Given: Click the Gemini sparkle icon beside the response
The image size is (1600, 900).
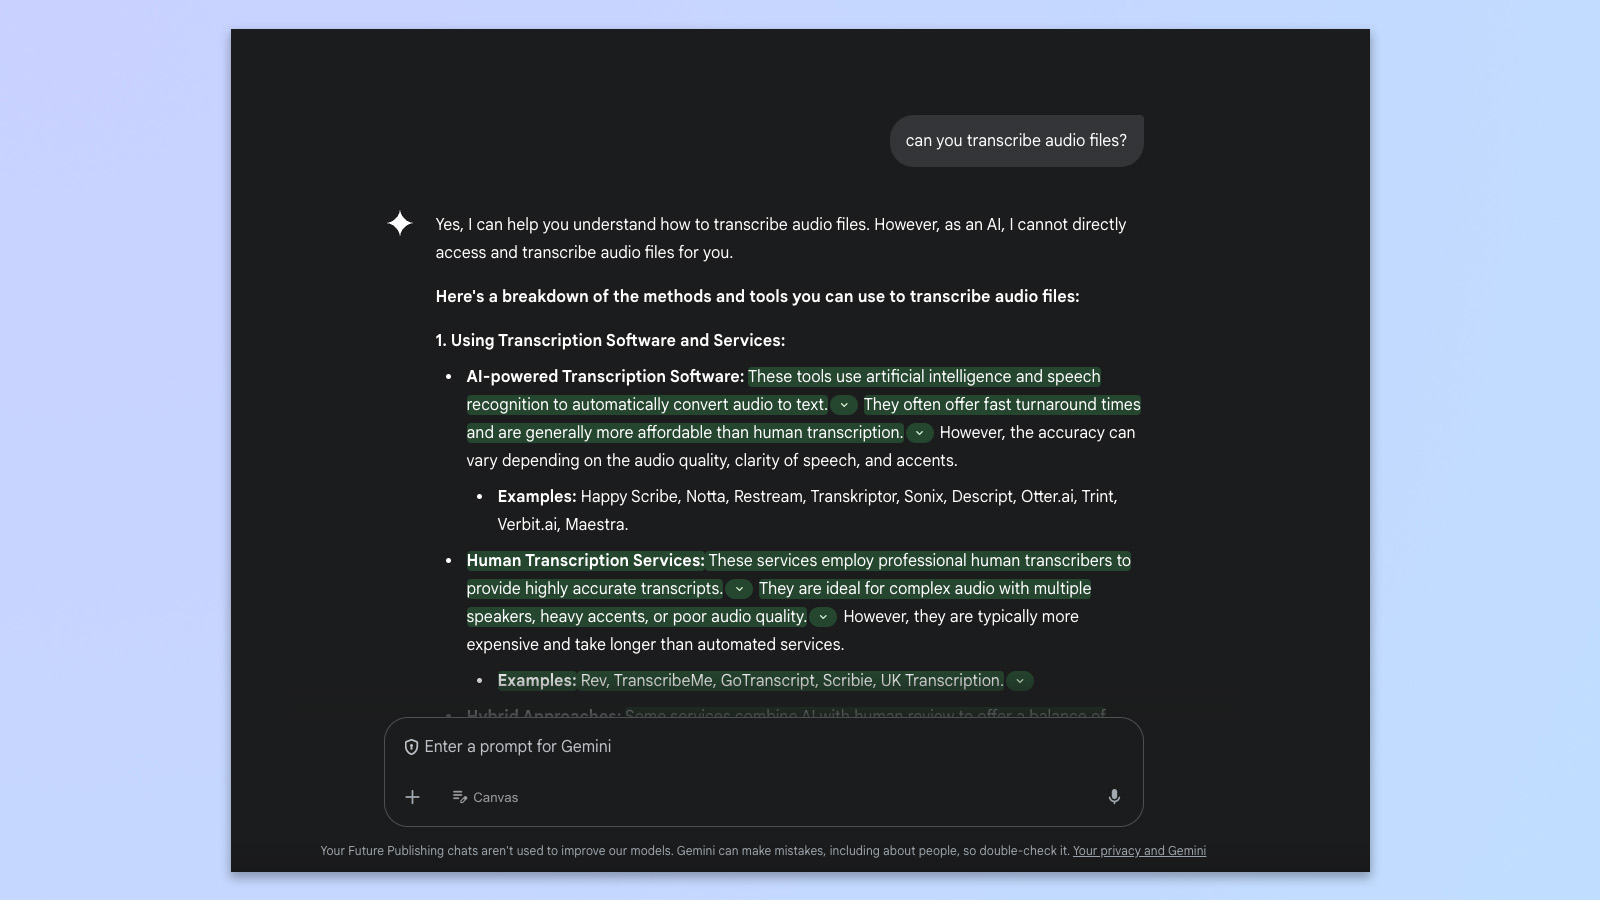Looking at the screenshot, I should tap(400, 223).
